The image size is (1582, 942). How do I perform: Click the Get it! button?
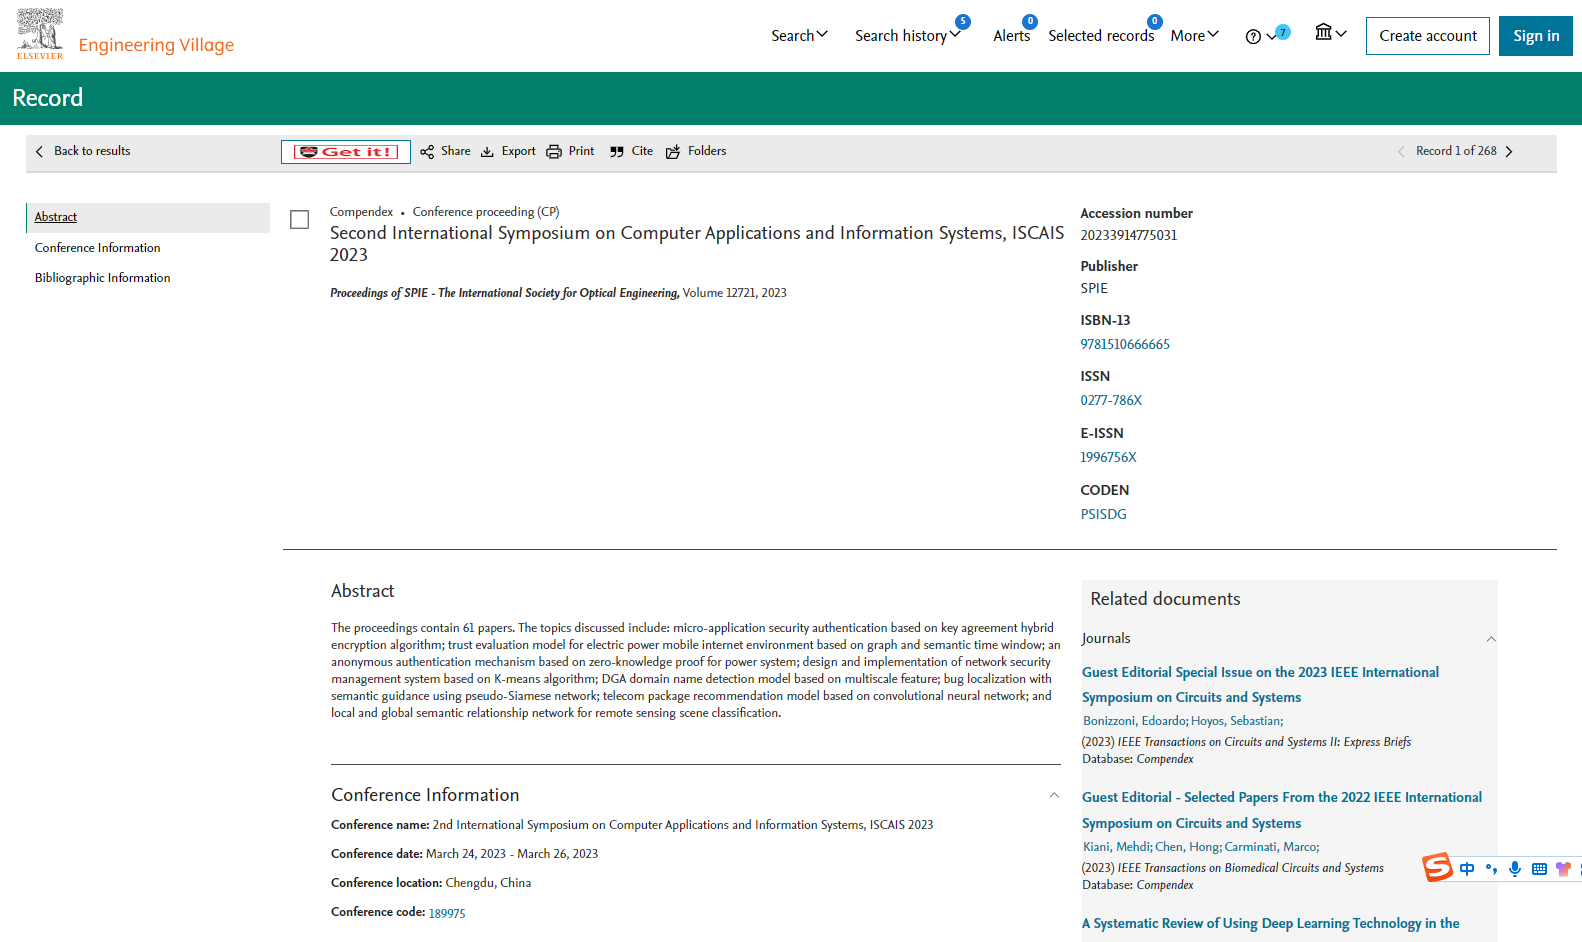(x=346, y=152)
